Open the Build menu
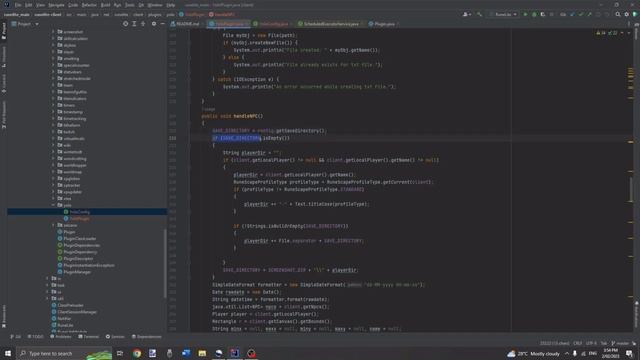The height and width of the screenshot is (360, 640). pyautogui.click(x=105, y=5)
